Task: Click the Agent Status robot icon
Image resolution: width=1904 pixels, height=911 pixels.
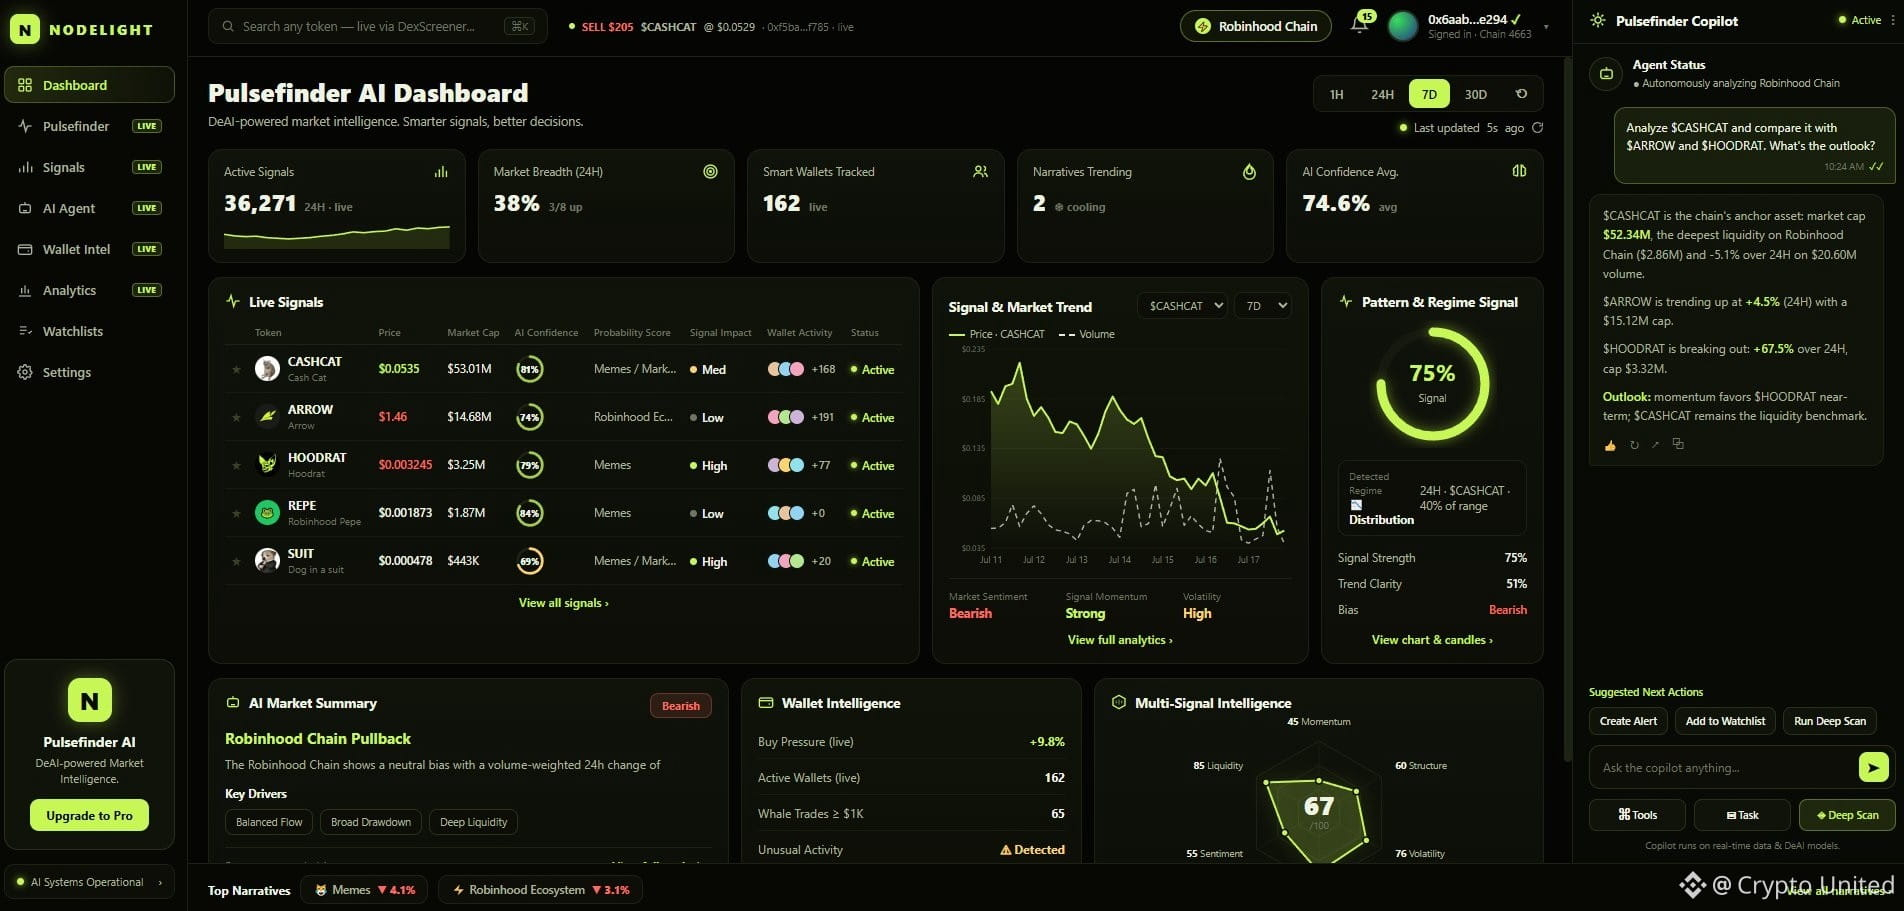Action: coord(1606,74)
